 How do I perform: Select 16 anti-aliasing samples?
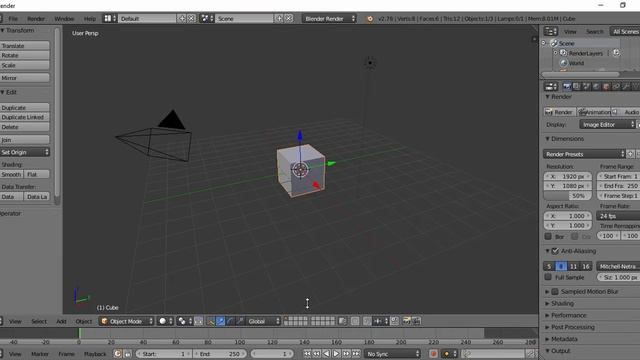[x=586, y=267]
